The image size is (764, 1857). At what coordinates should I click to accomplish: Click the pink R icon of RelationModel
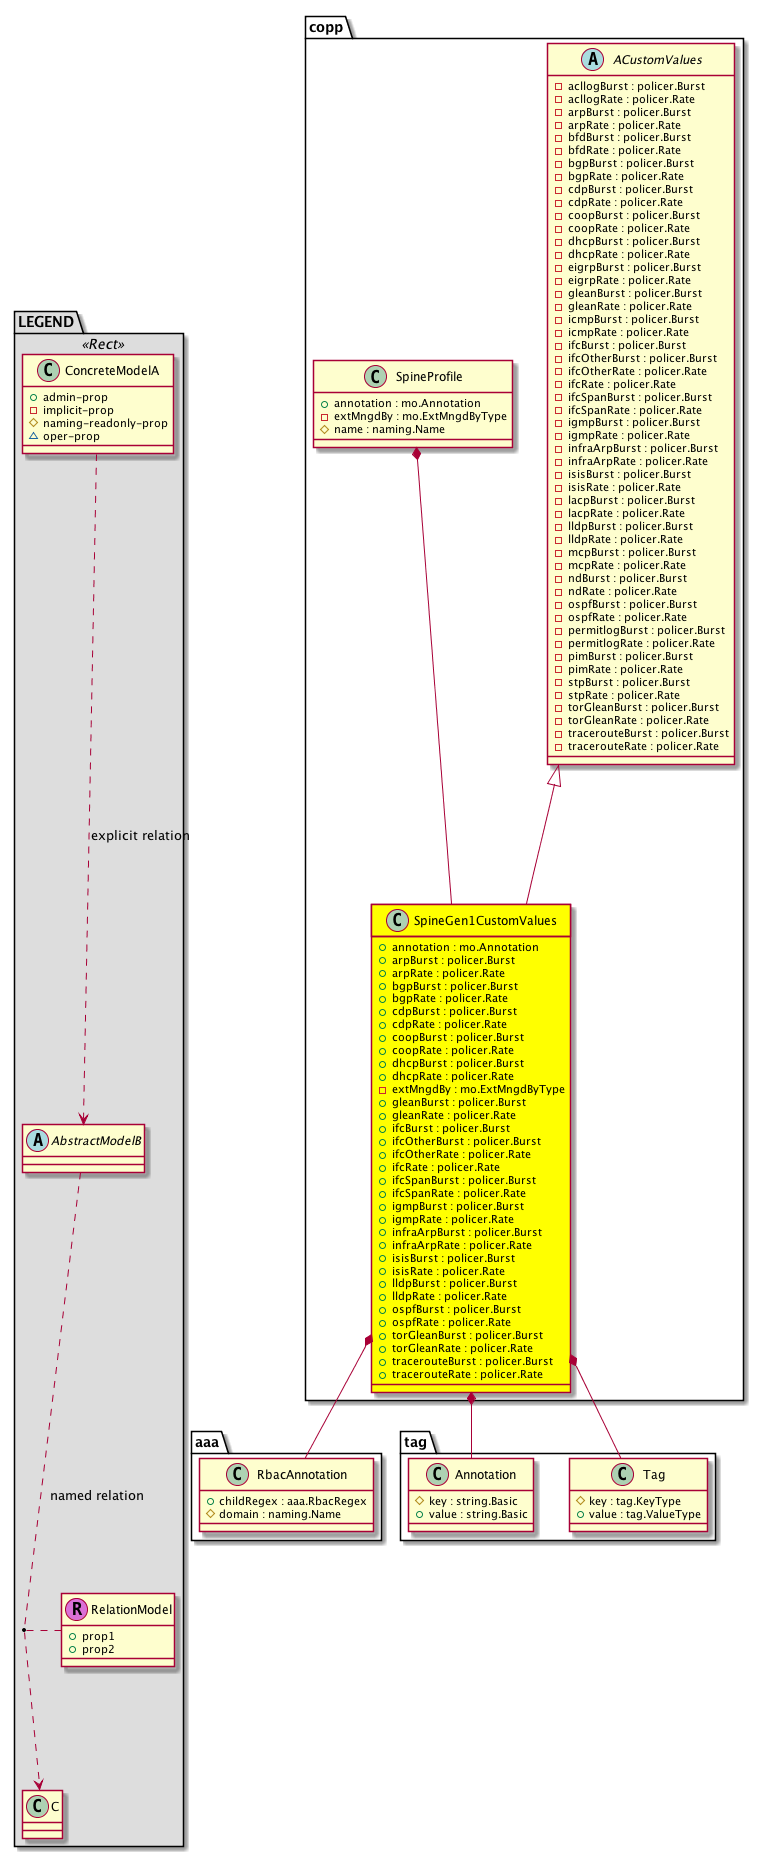coord(76,1609)
